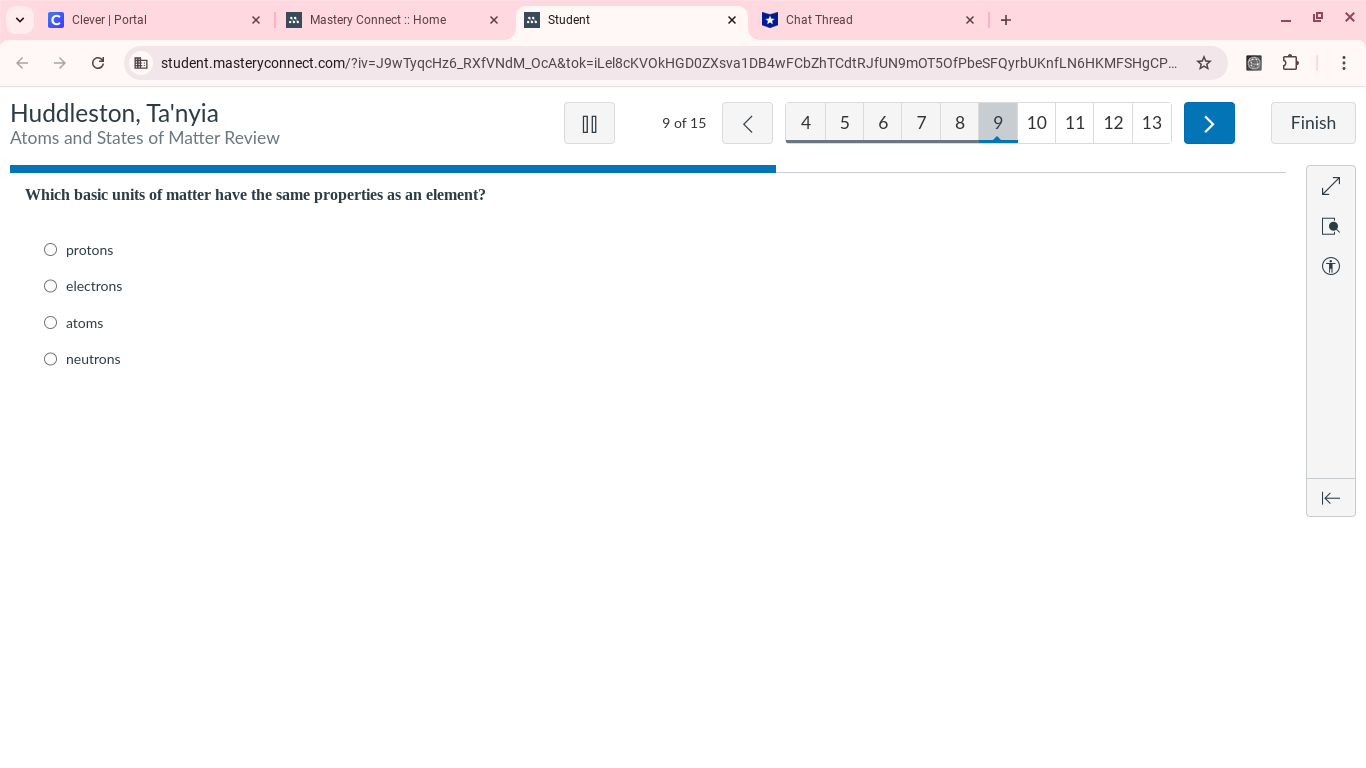Select current question 9 in navigator

coord(998,123)
